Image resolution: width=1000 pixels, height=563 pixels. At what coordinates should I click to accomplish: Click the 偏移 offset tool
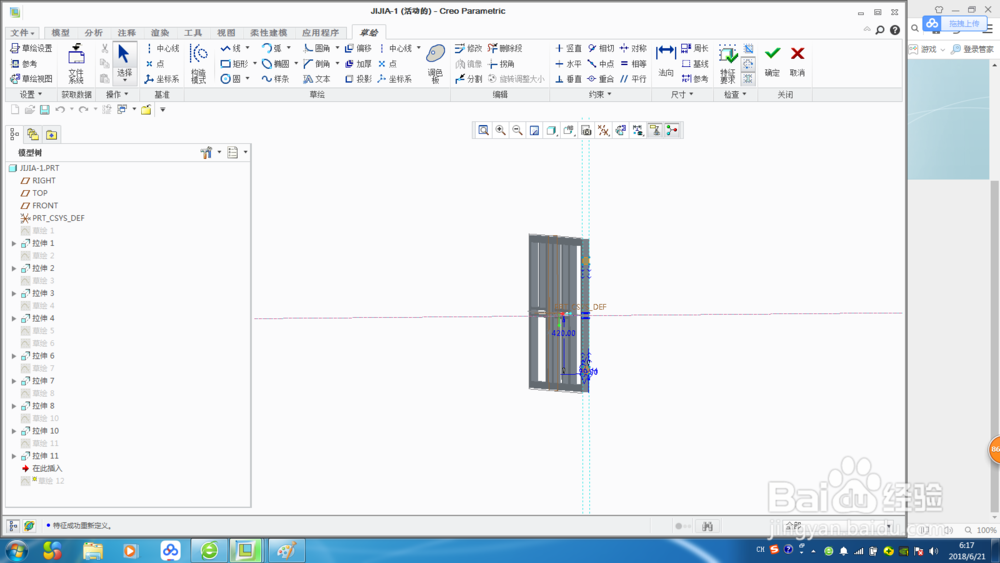coord(358,48)
